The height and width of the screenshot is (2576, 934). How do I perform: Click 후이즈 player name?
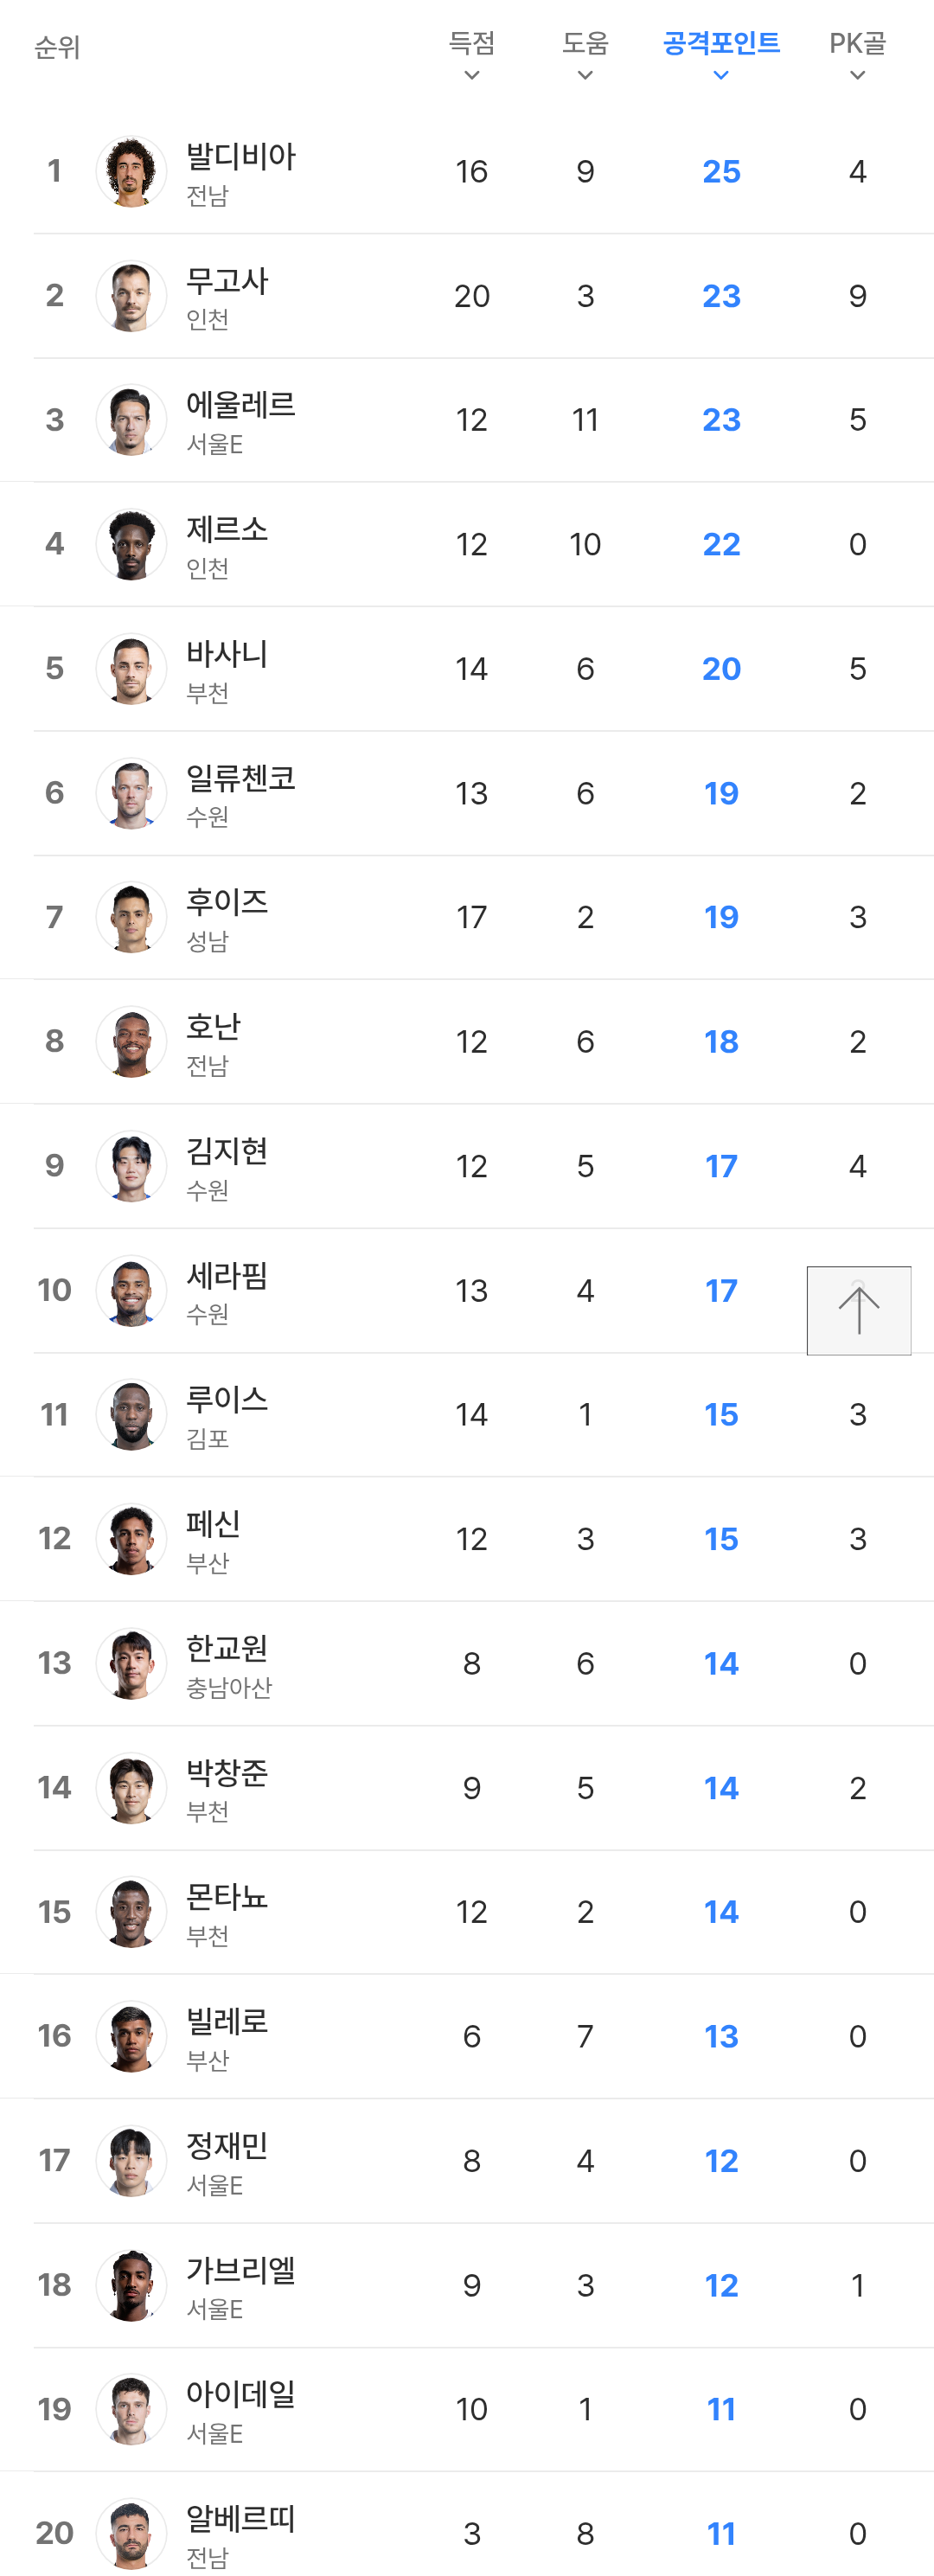(227, 902)
